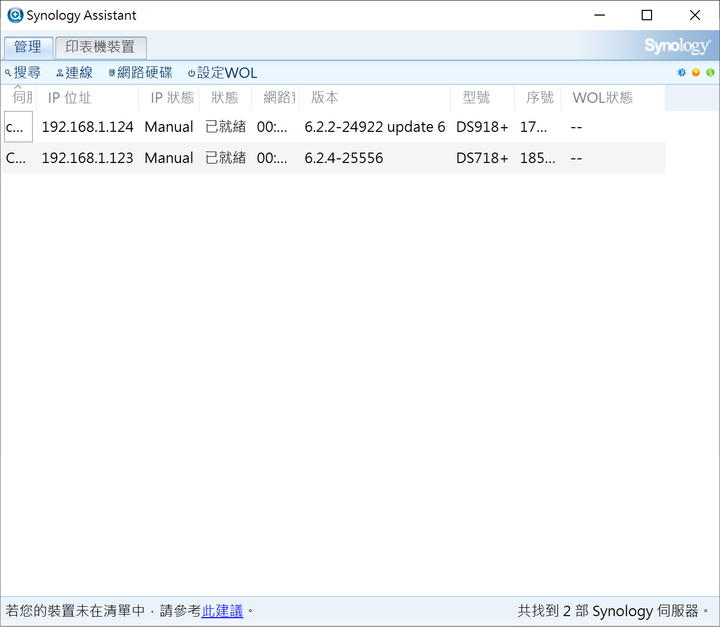The width and height of the screenshot is (720, 627).
Task: Sort by WOL狀態 column header
Action: click(x=613, y=98)
